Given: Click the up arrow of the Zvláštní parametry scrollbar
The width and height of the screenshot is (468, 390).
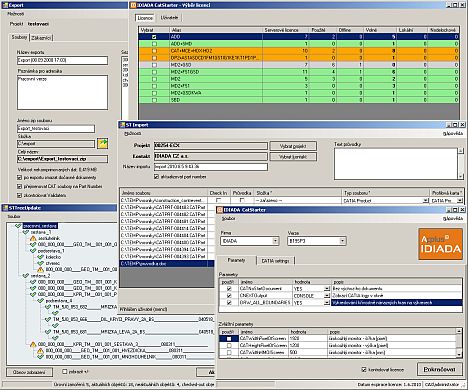Looking at the screenshot, I should pyautogui.click(x=459, y=331).
